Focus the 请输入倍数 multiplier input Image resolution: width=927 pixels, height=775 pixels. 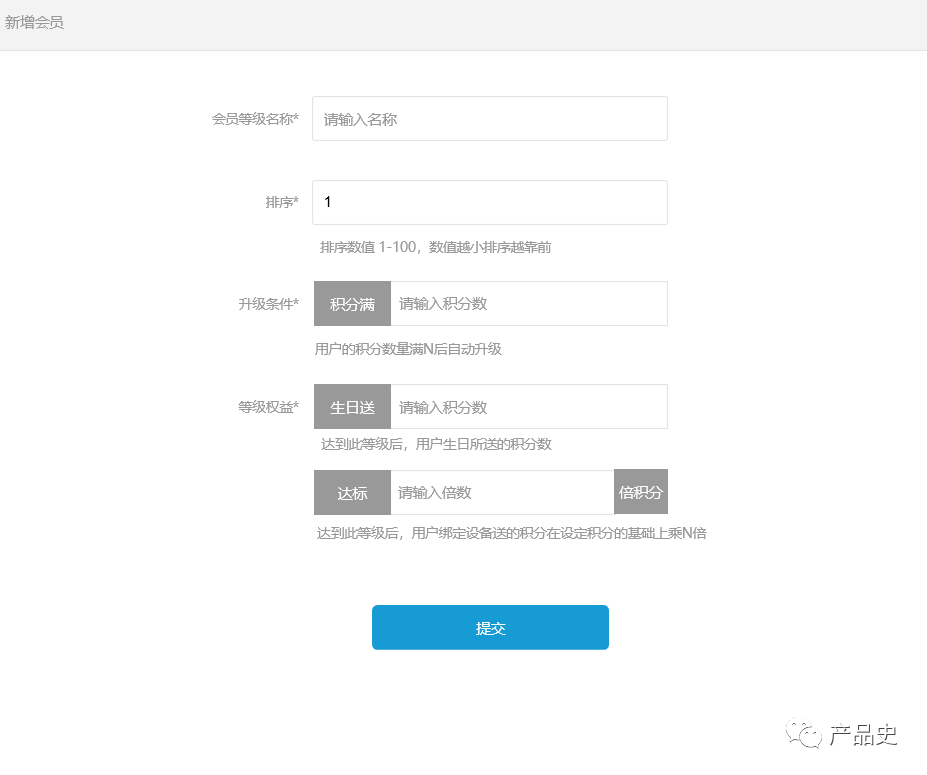pyautogui.click(x=502, y=493)
